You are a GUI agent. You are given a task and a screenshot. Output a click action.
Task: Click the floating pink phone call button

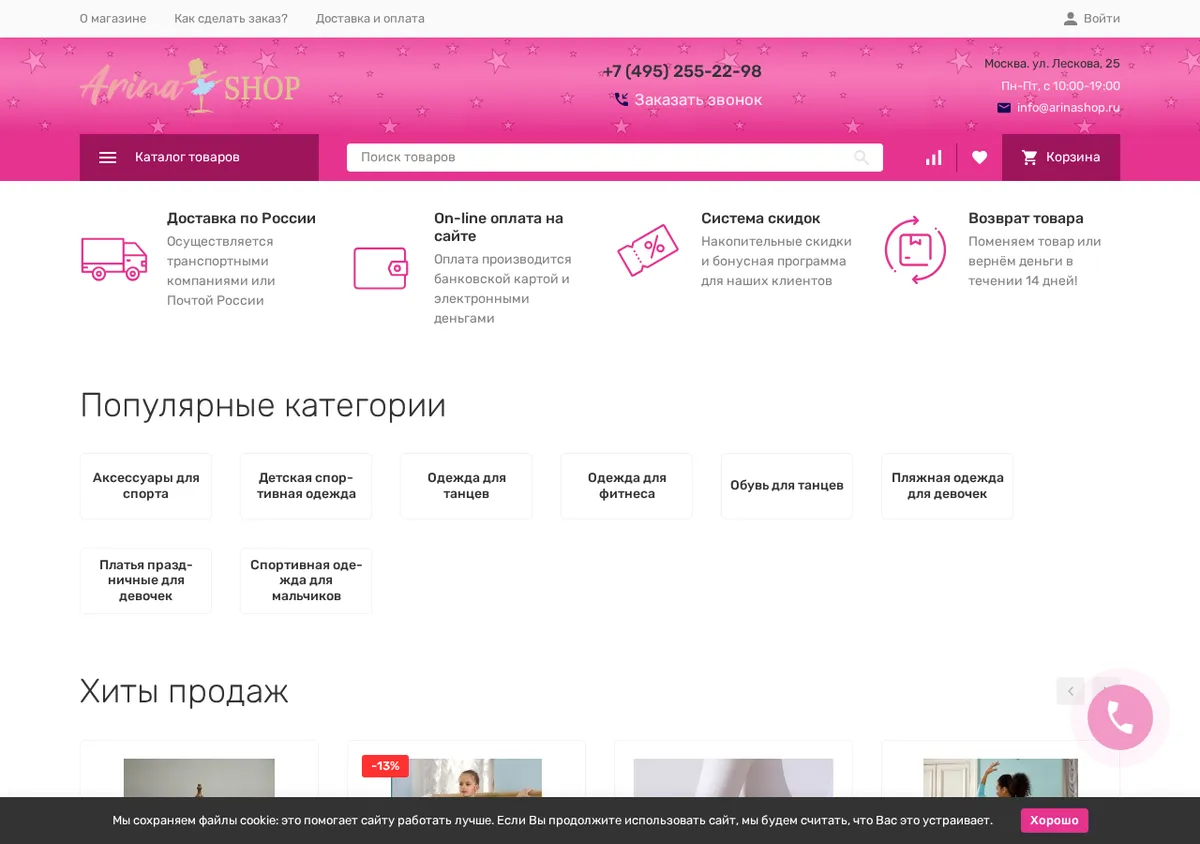click(1120, 717)
